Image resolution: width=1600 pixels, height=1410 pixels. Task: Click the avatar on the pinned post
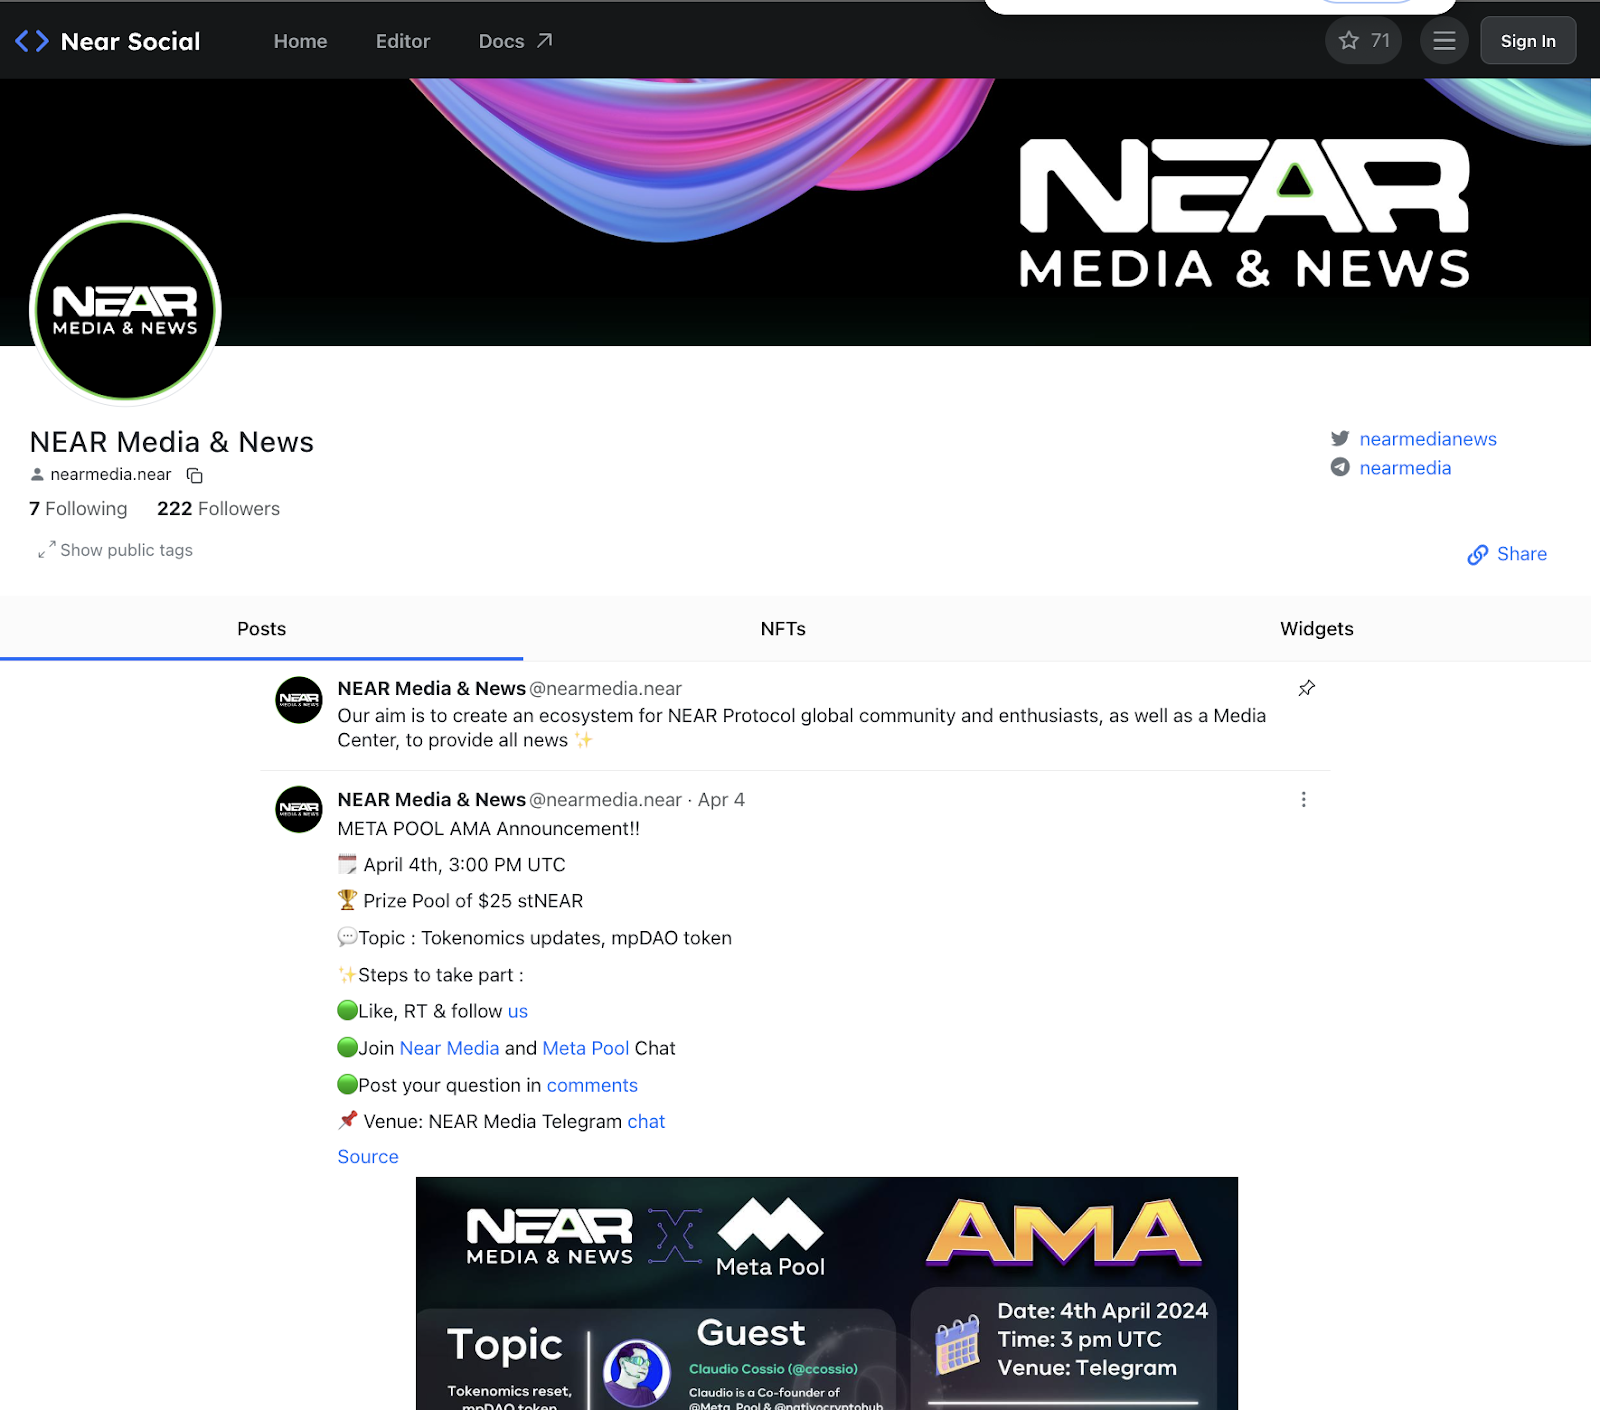point(299,700)
